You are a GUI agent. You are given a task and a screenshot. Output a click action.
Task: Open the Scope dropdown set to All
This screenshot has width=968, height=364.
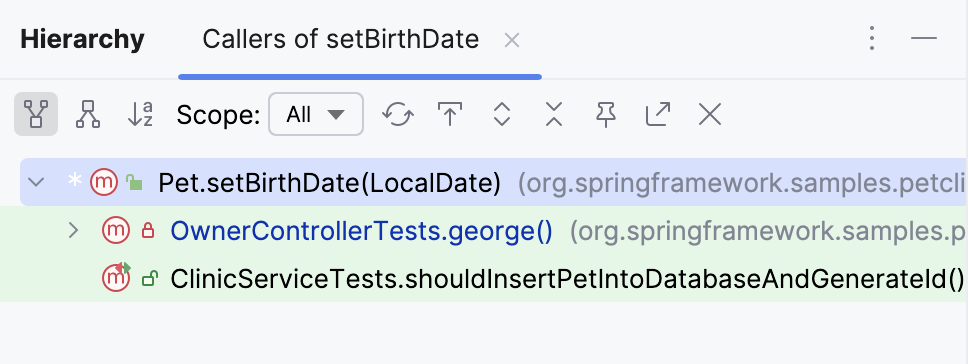[316, 114]
